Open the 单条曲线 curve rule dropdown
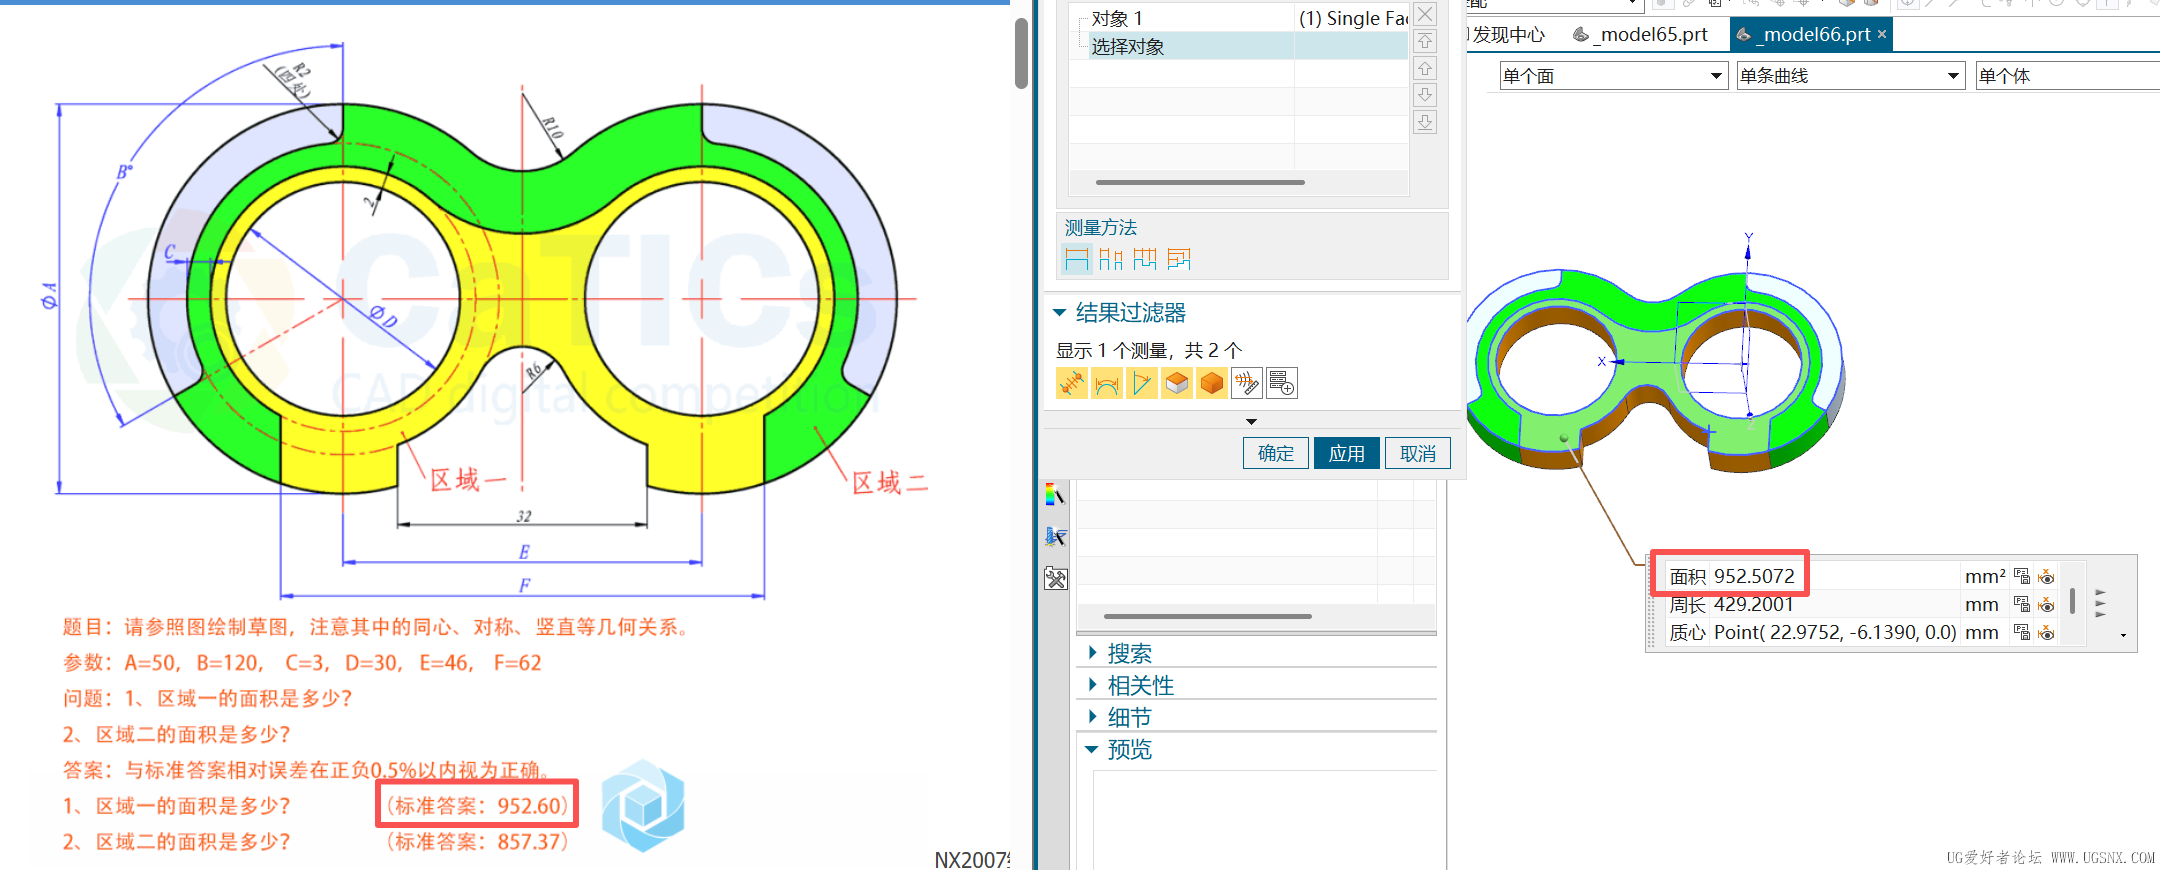Image resolution: width=2160 pixels, height=870 pixels. (1851, 76)
